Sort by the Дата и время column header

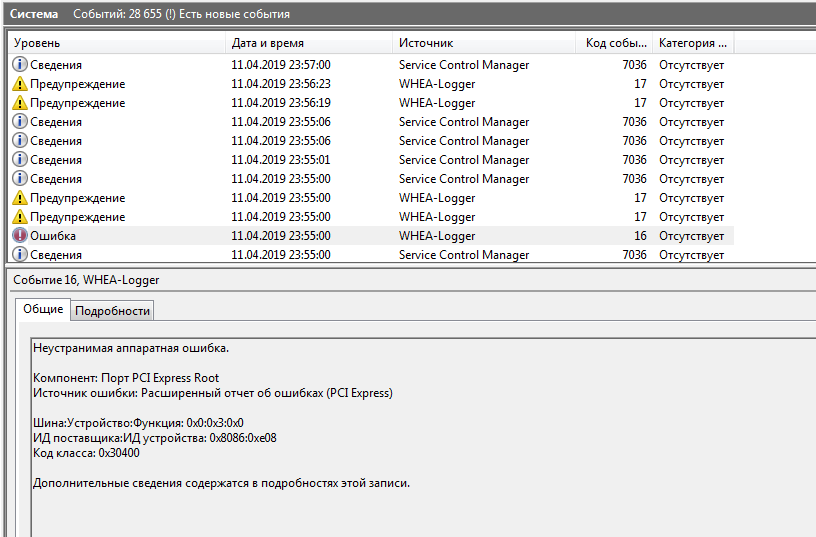click(267, 43)
